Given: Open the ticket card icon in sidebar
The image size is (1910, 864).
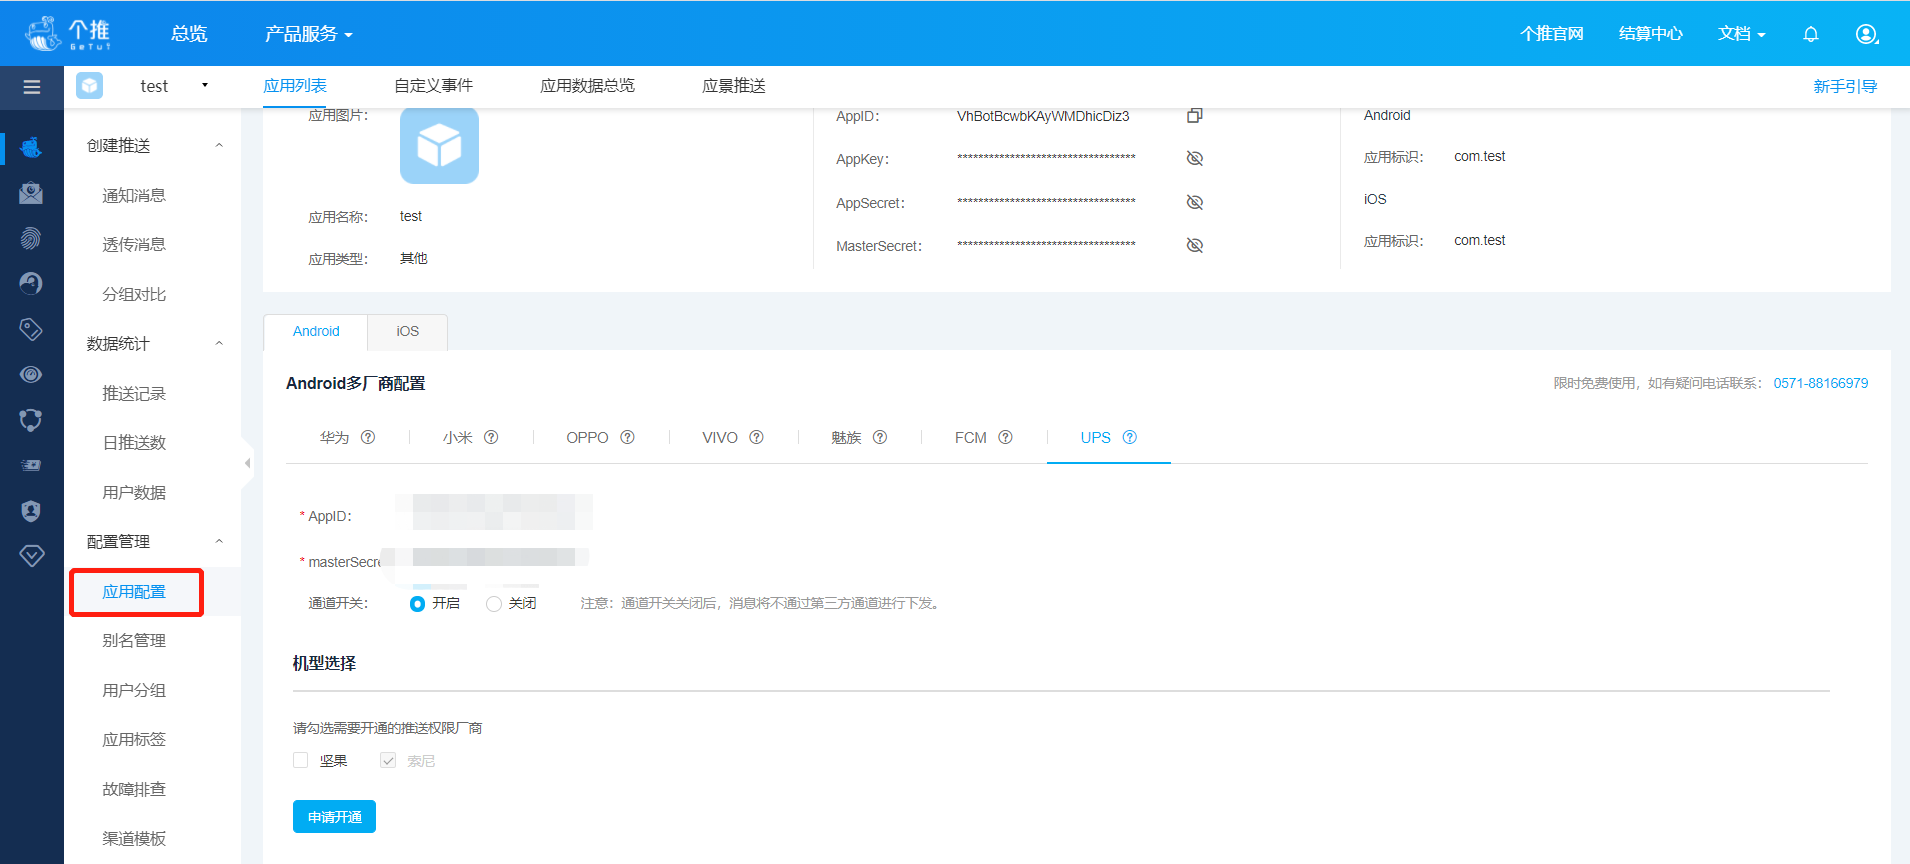Looking at the screenshot, I should coord(31,465).
